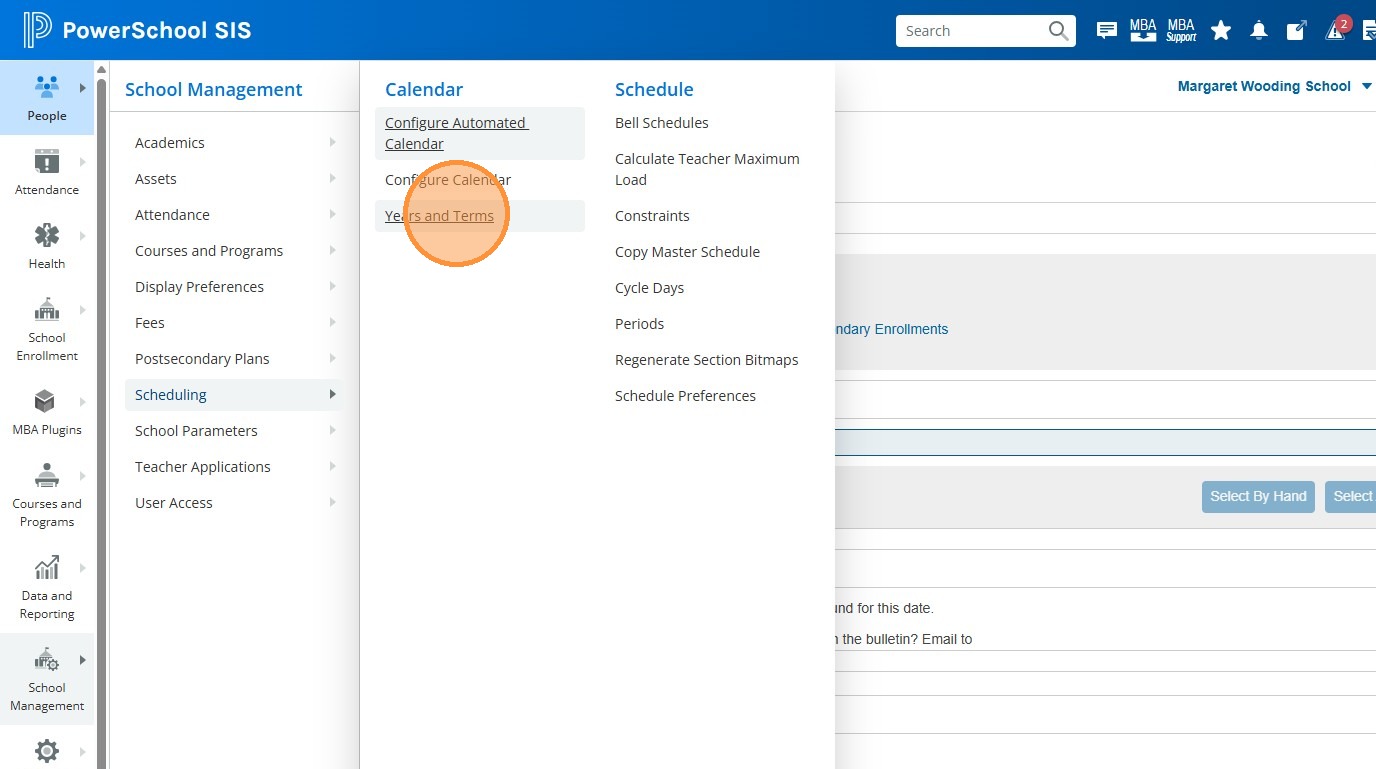Open the Constraints link
1376x769 pixels.
coord(652,216)
